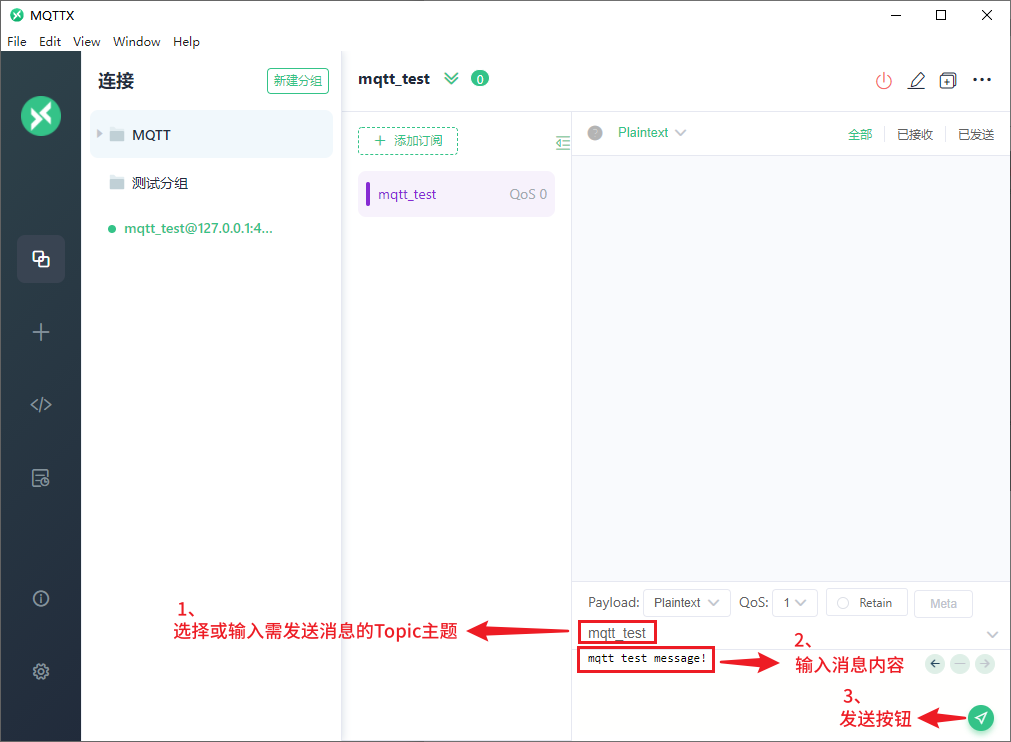Click the unread message count badge 0

[x=480, y=79]
